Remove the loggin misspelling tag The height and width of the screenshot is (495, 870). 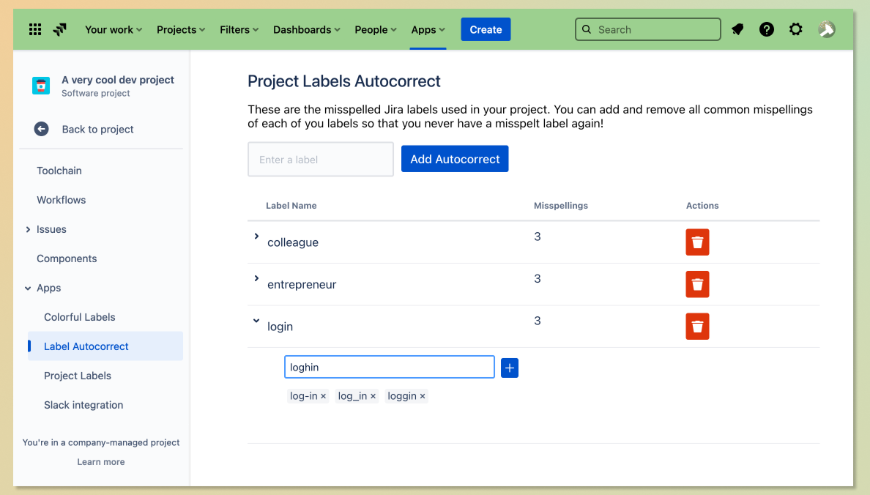pos(422,397)
